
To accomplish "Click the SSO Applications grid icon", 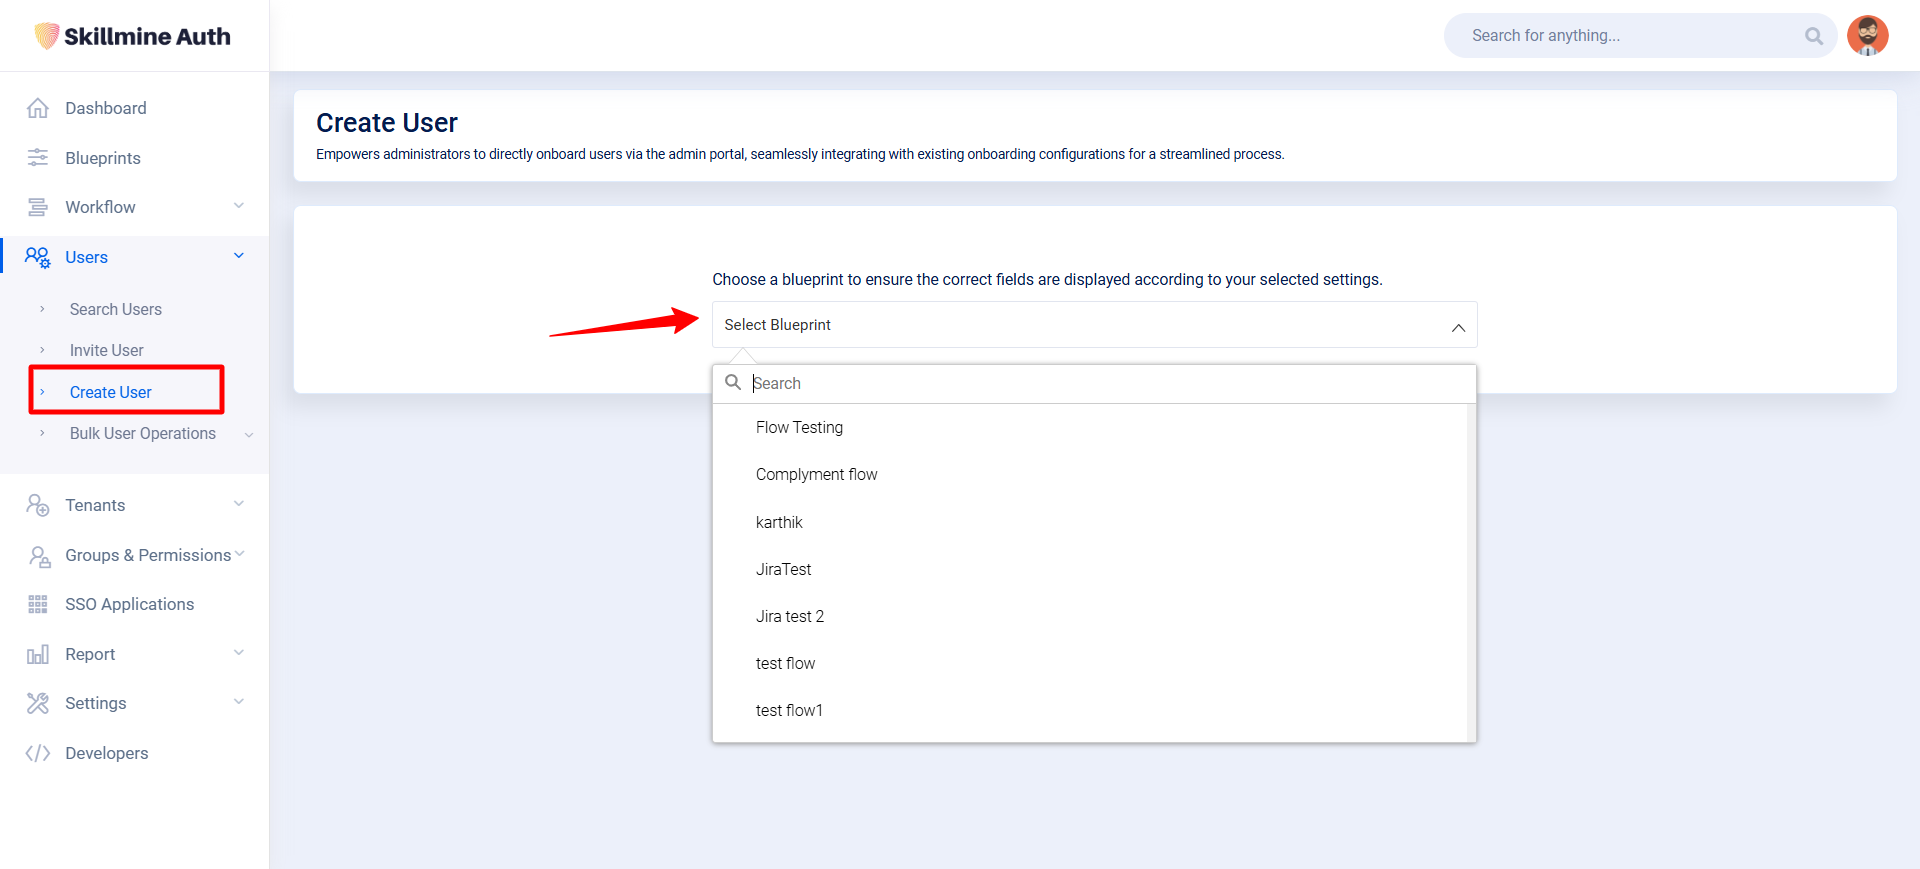I will [38, 604].
